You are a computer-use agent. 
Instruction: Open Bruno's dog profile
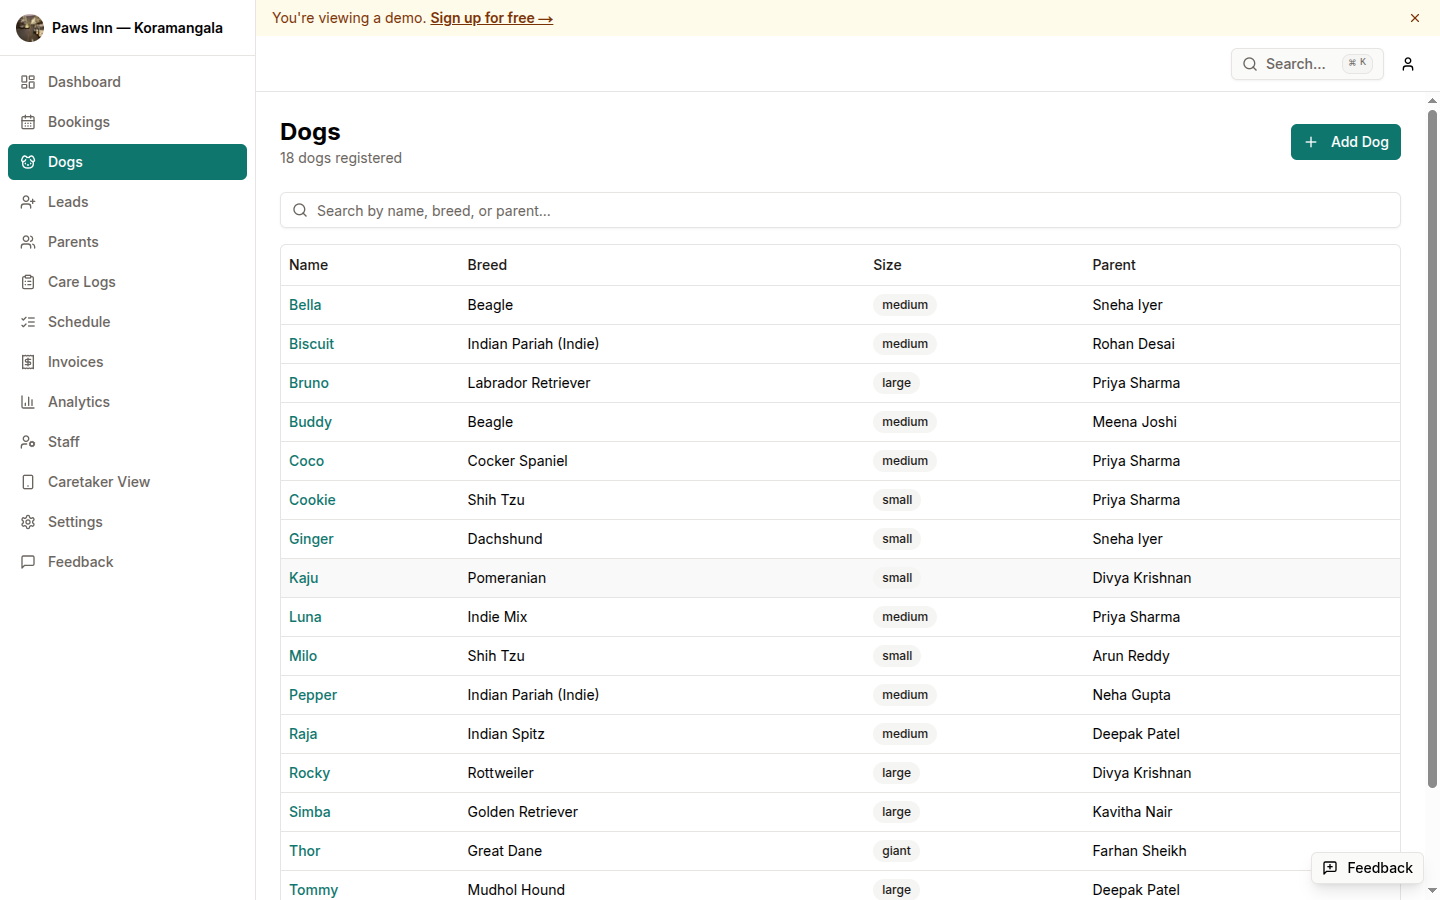tap(309, 383)
